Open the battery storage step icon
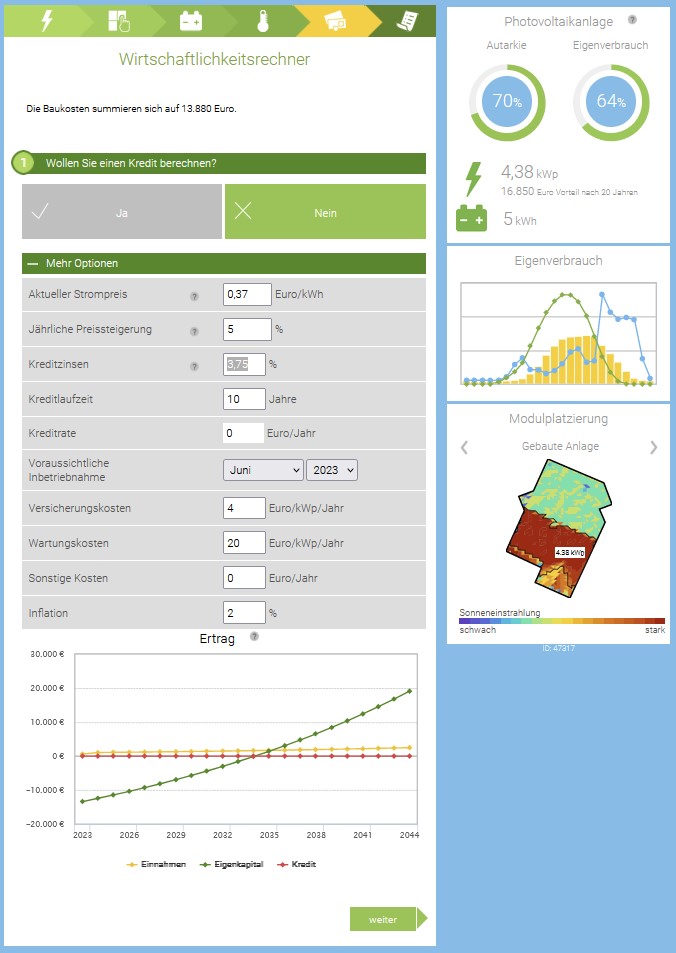 (190, 21)
